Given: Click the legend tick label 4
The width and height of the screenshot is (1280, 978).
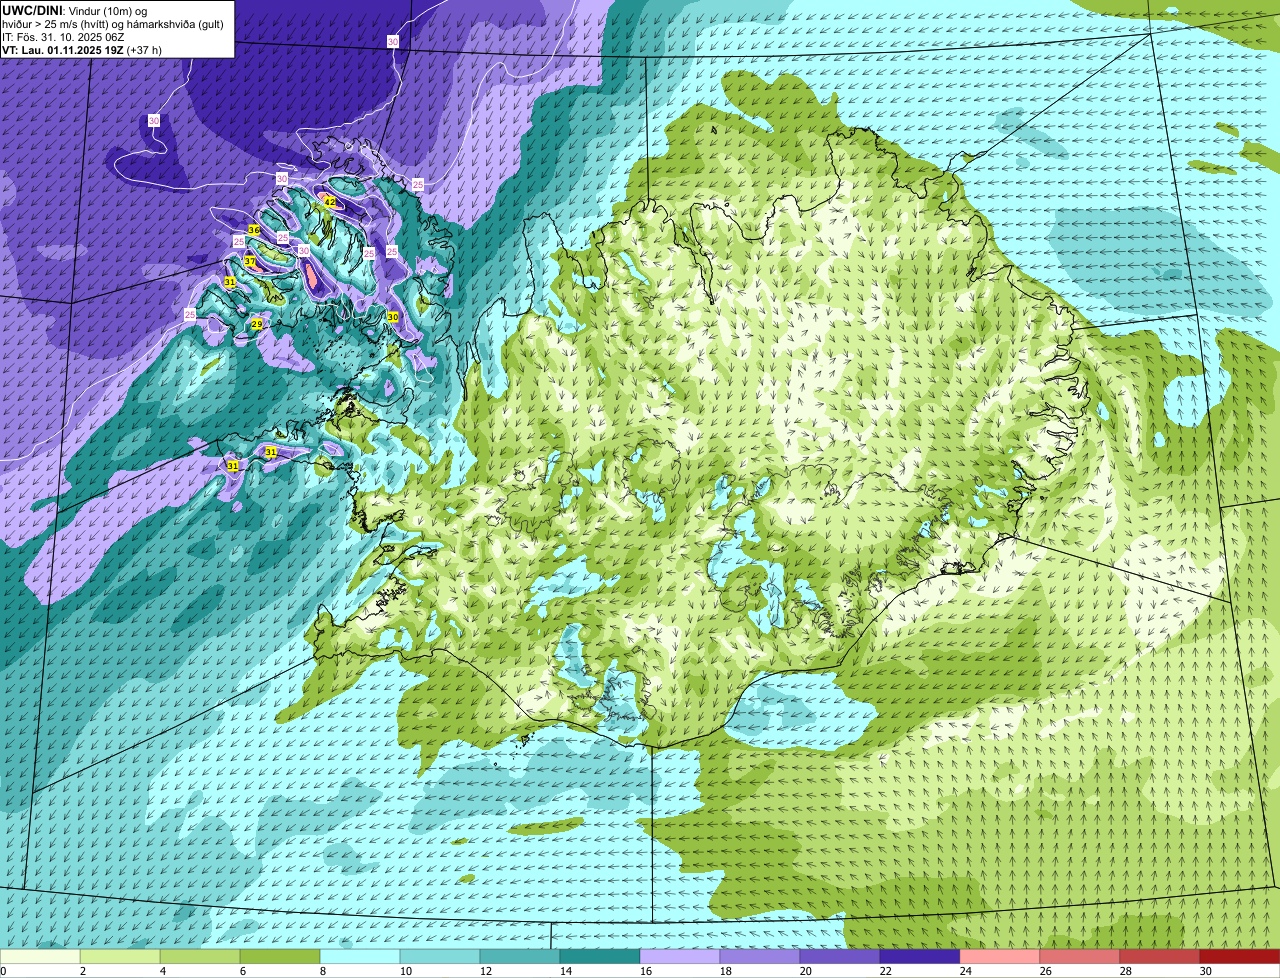Looking at the screenshot, I should coord(162,971).
